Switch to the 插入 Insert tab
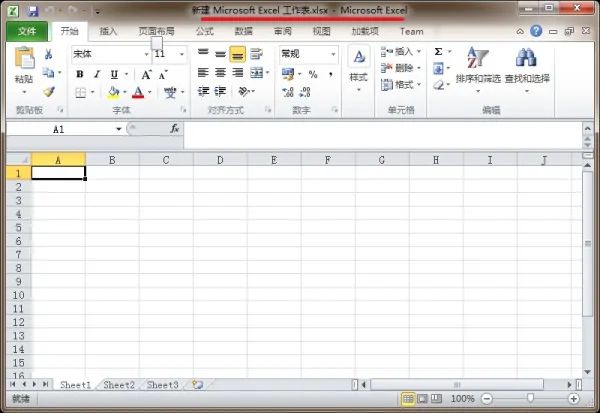Image resolution: width=600 pixels, height=413 pixels. pyautogui.click(x=108, y=31)
